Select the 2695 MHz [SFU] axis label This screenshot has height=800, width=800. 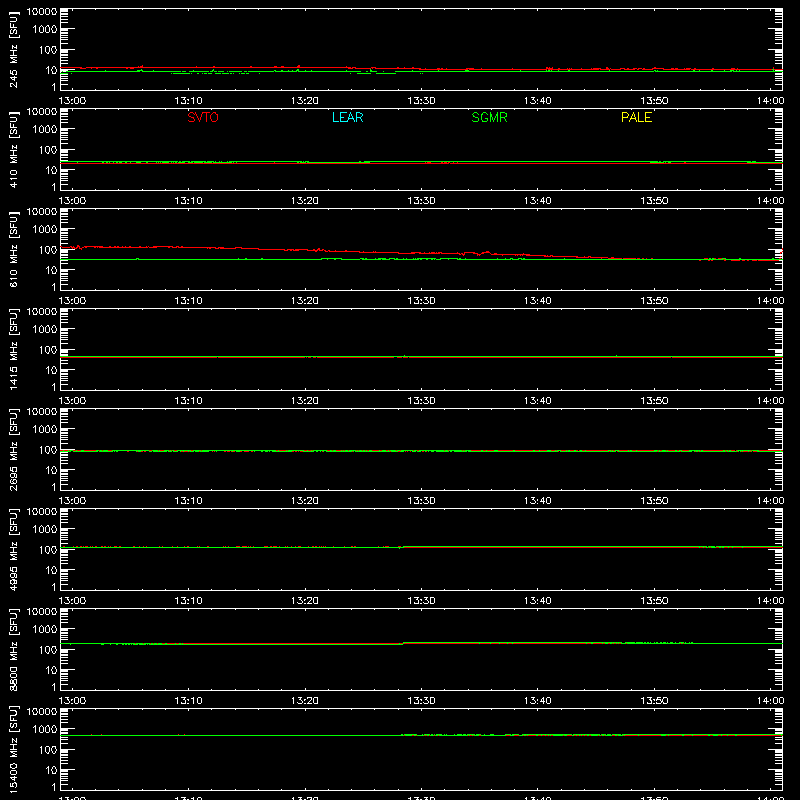pyautogui.click(x=13, y=449)
